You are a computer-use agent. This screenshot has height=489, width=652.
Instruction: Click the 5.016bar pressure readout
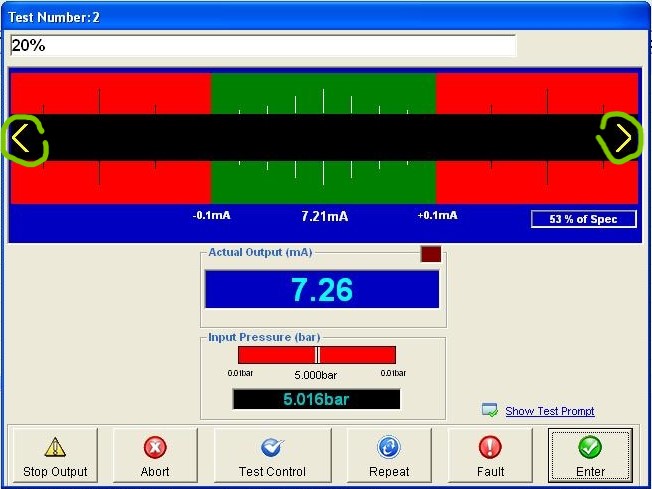[x=316, y=399]
